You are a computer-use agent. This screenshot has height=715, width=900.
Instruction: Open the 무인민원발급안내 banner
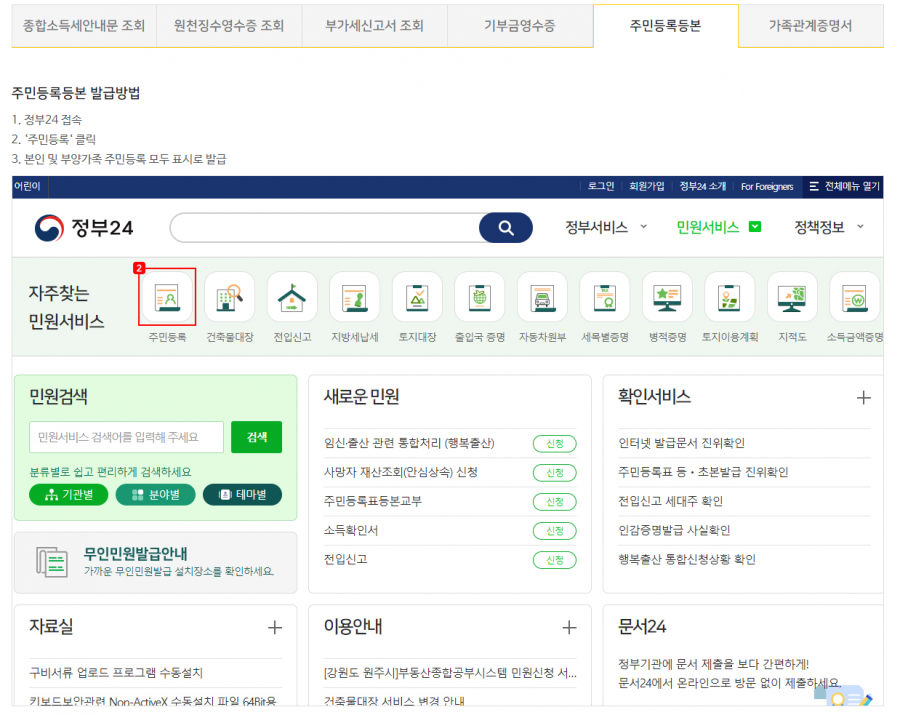[x=156, y=562]
